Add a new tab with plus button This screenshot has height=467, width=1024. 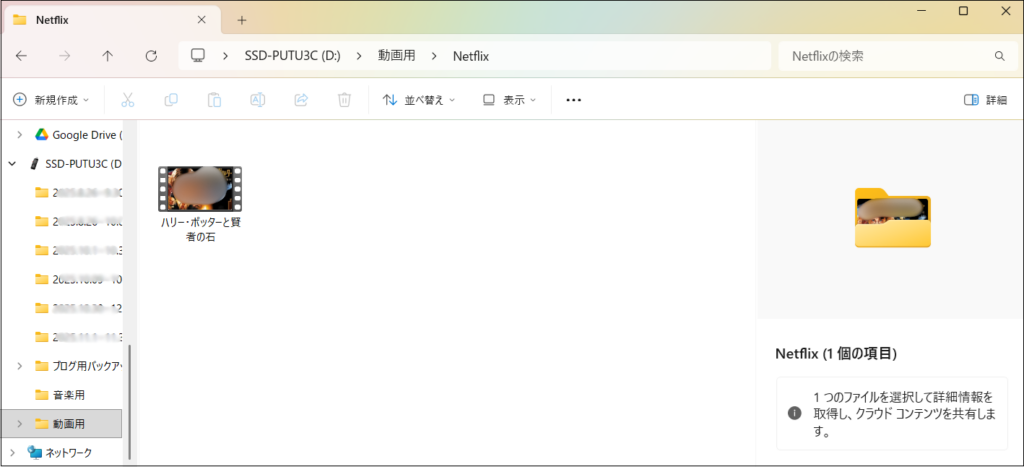(242, 20)
